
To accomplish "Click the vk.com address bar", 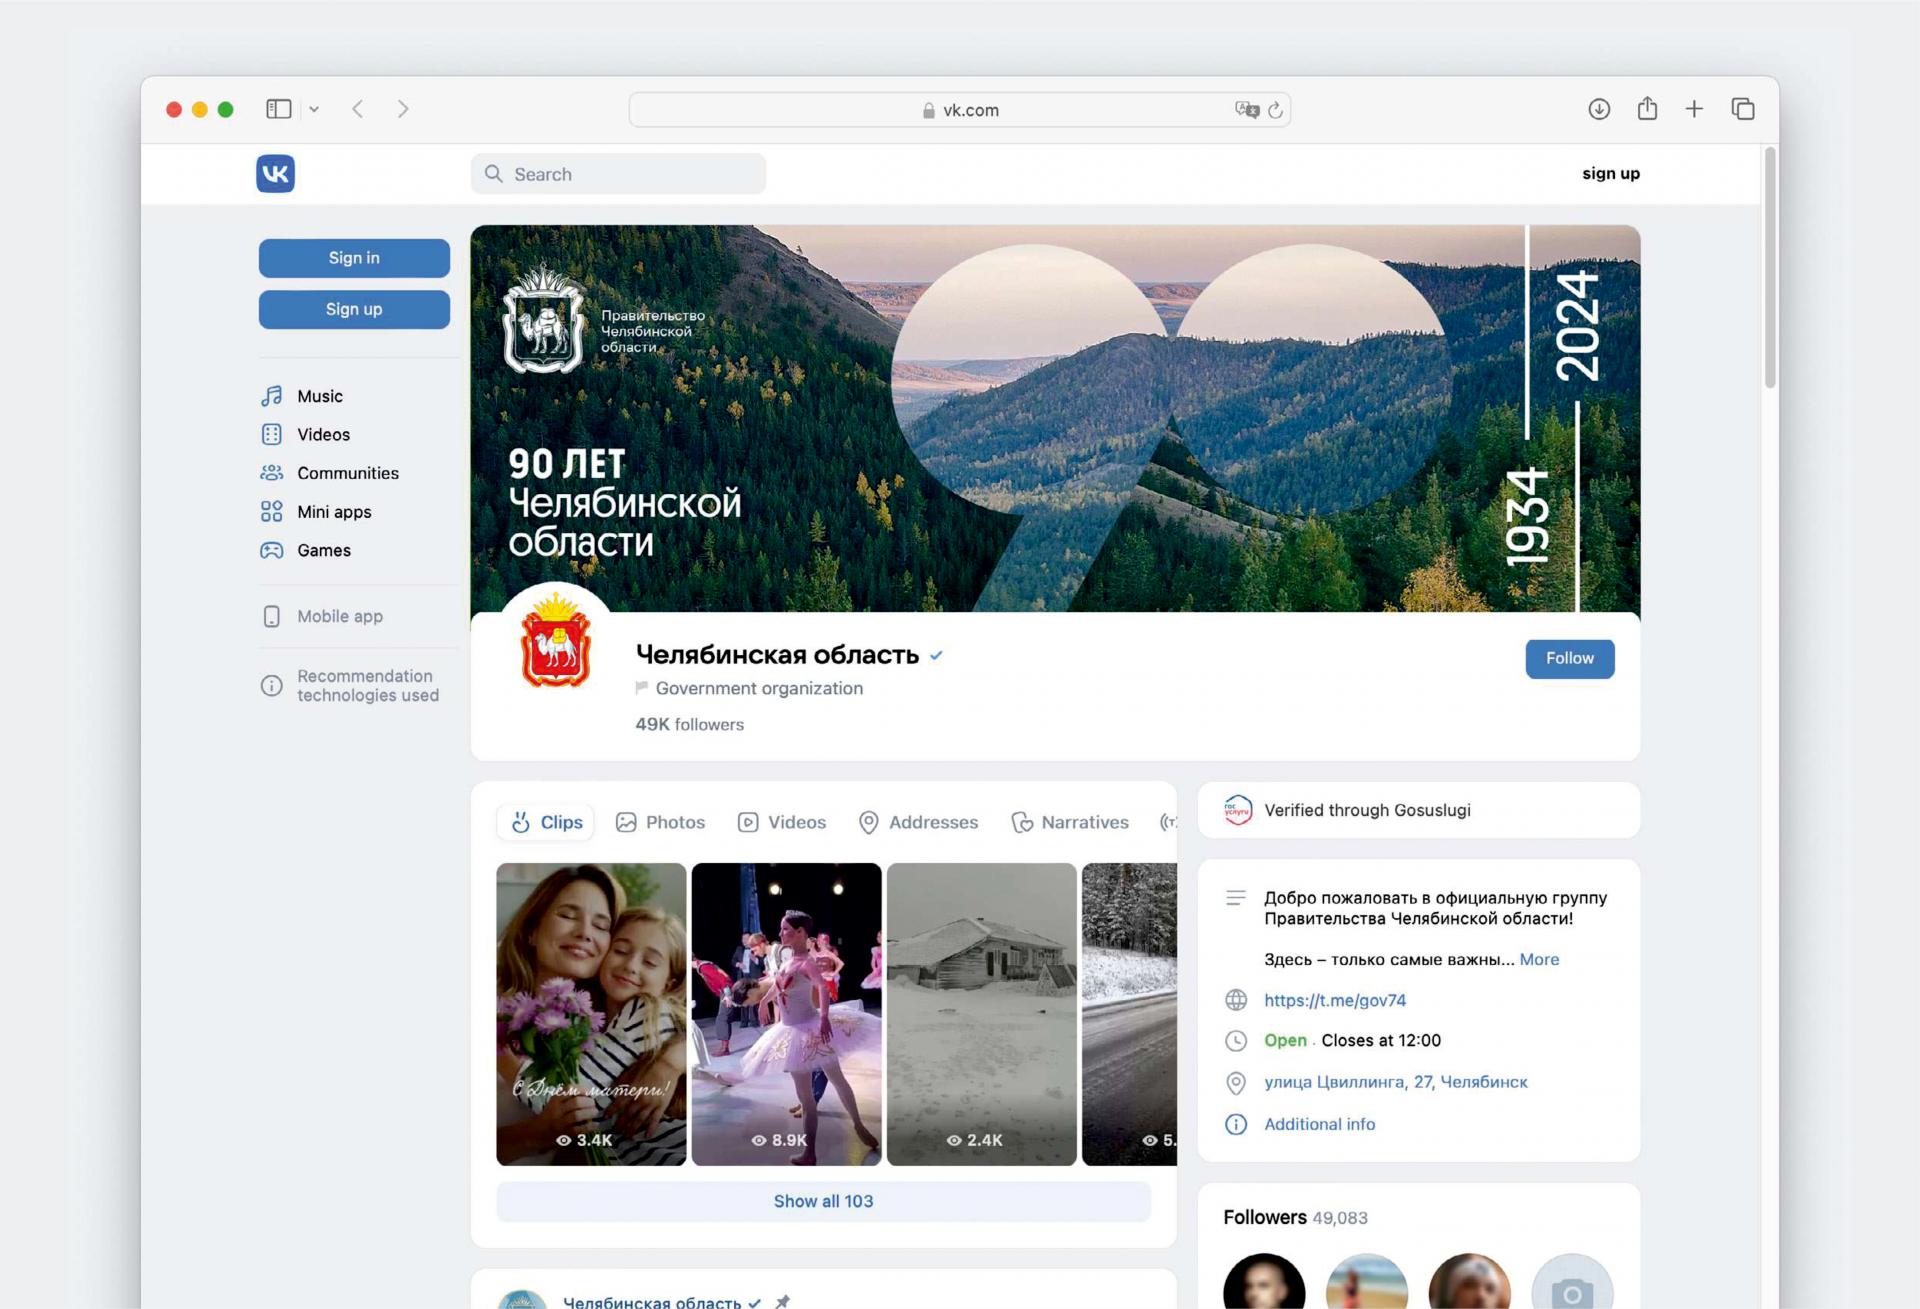I will (x=960, y=110).
